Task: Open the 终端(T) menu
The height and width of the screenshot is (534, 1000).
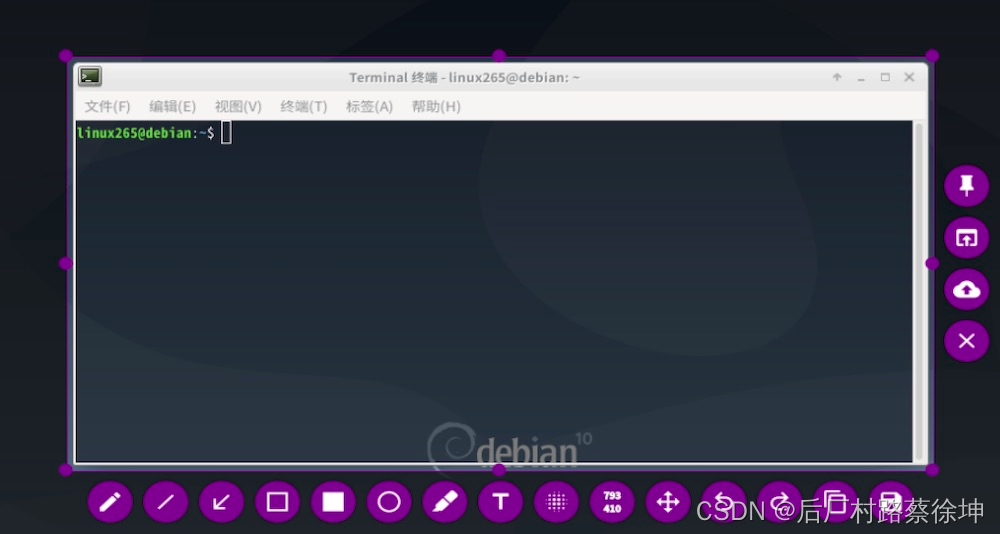Action: pyautogui.click(x=304, y=107)
